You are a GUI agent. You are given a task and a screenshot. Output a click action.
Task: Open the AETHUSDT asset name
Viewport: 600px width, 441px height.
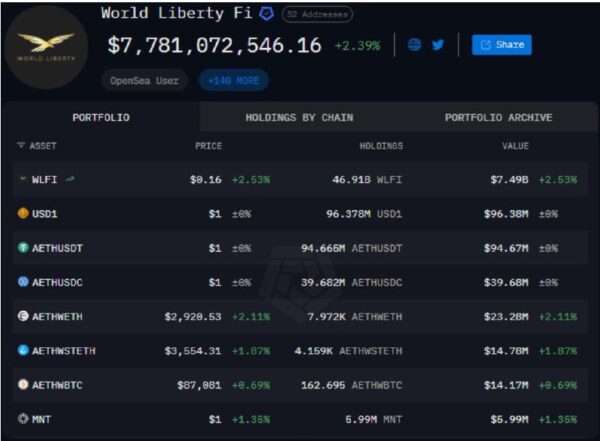[57, 248]
